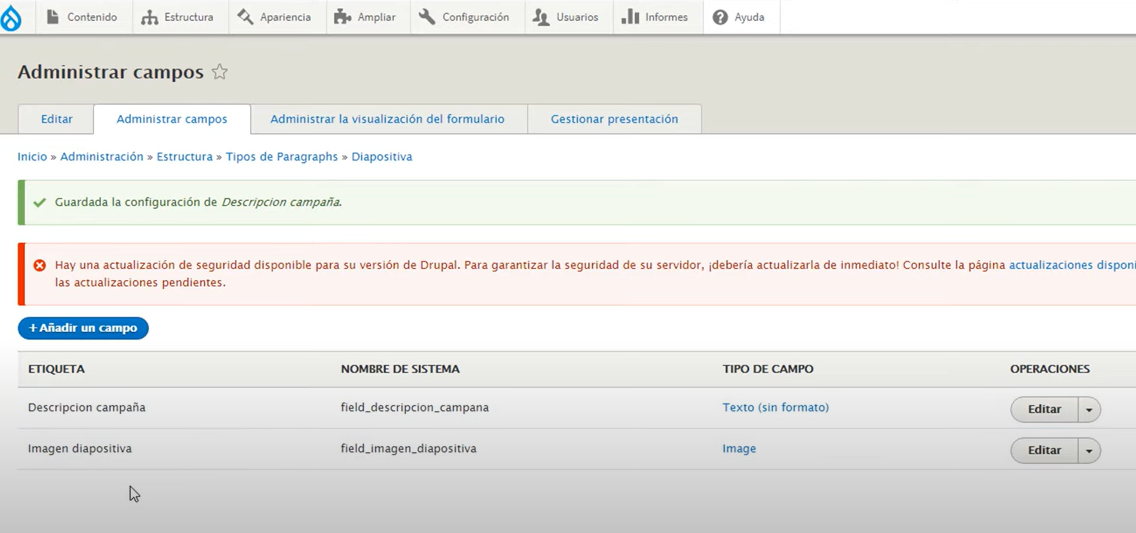Open the Ayuda help page
This screenshot has width=1136, height=533.
[739, 17]
